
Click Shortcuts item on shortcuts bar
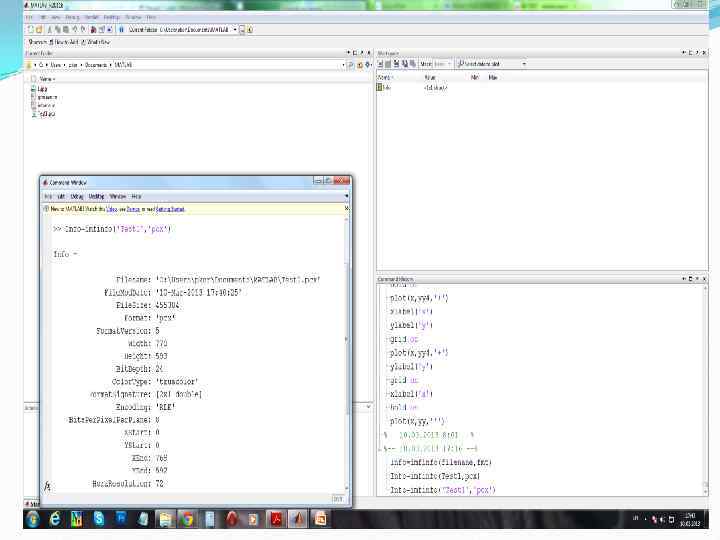37,42
